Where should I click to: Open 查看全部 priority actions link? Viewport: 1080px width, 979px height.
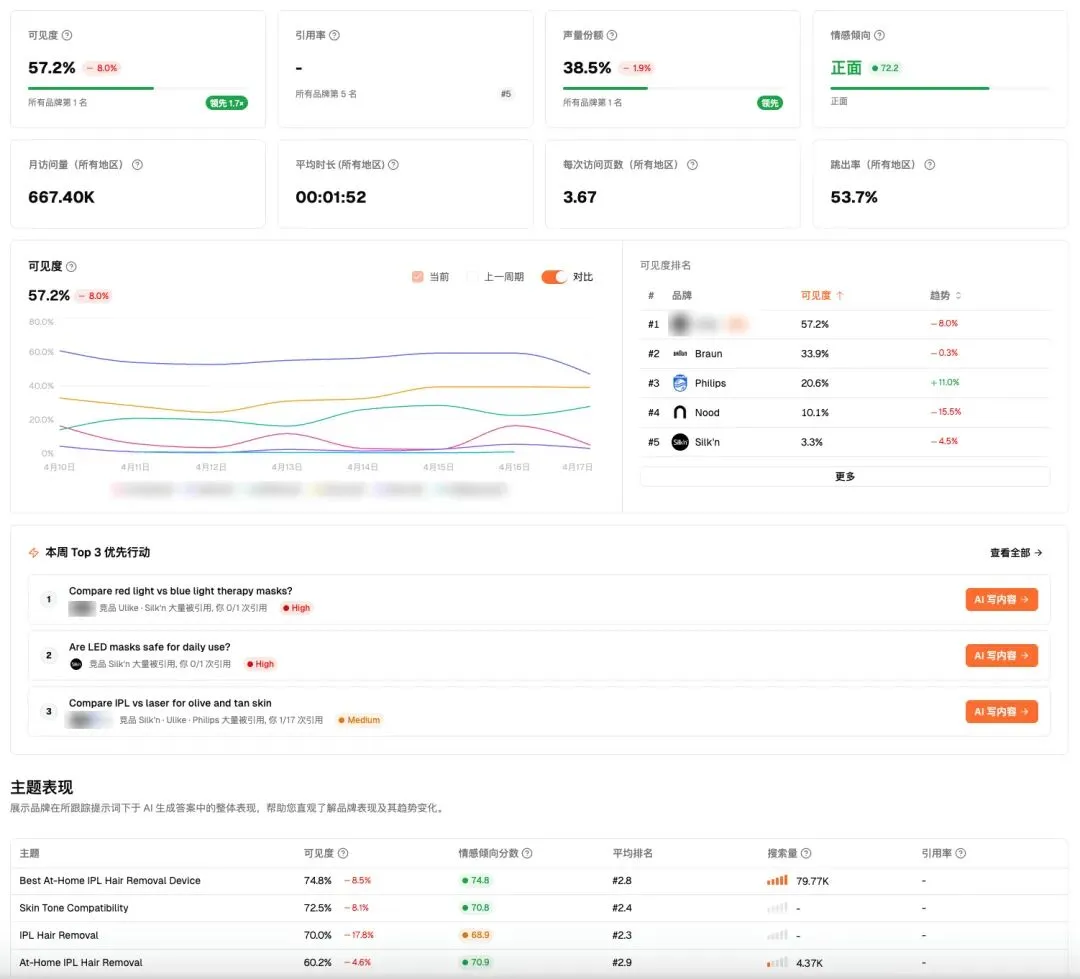click(x=1016, y=553)
